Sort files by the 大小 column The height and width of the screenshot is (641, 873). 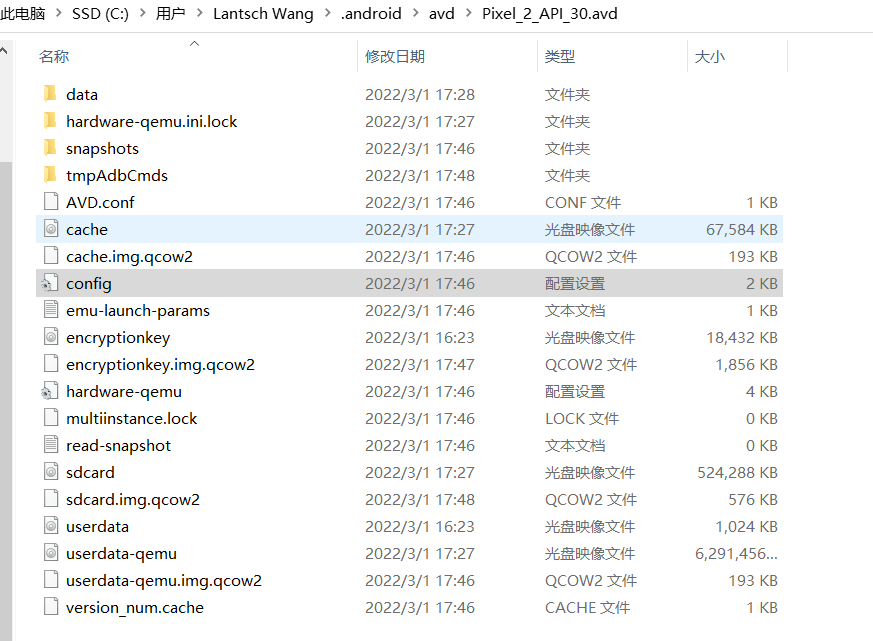point(709,56)
